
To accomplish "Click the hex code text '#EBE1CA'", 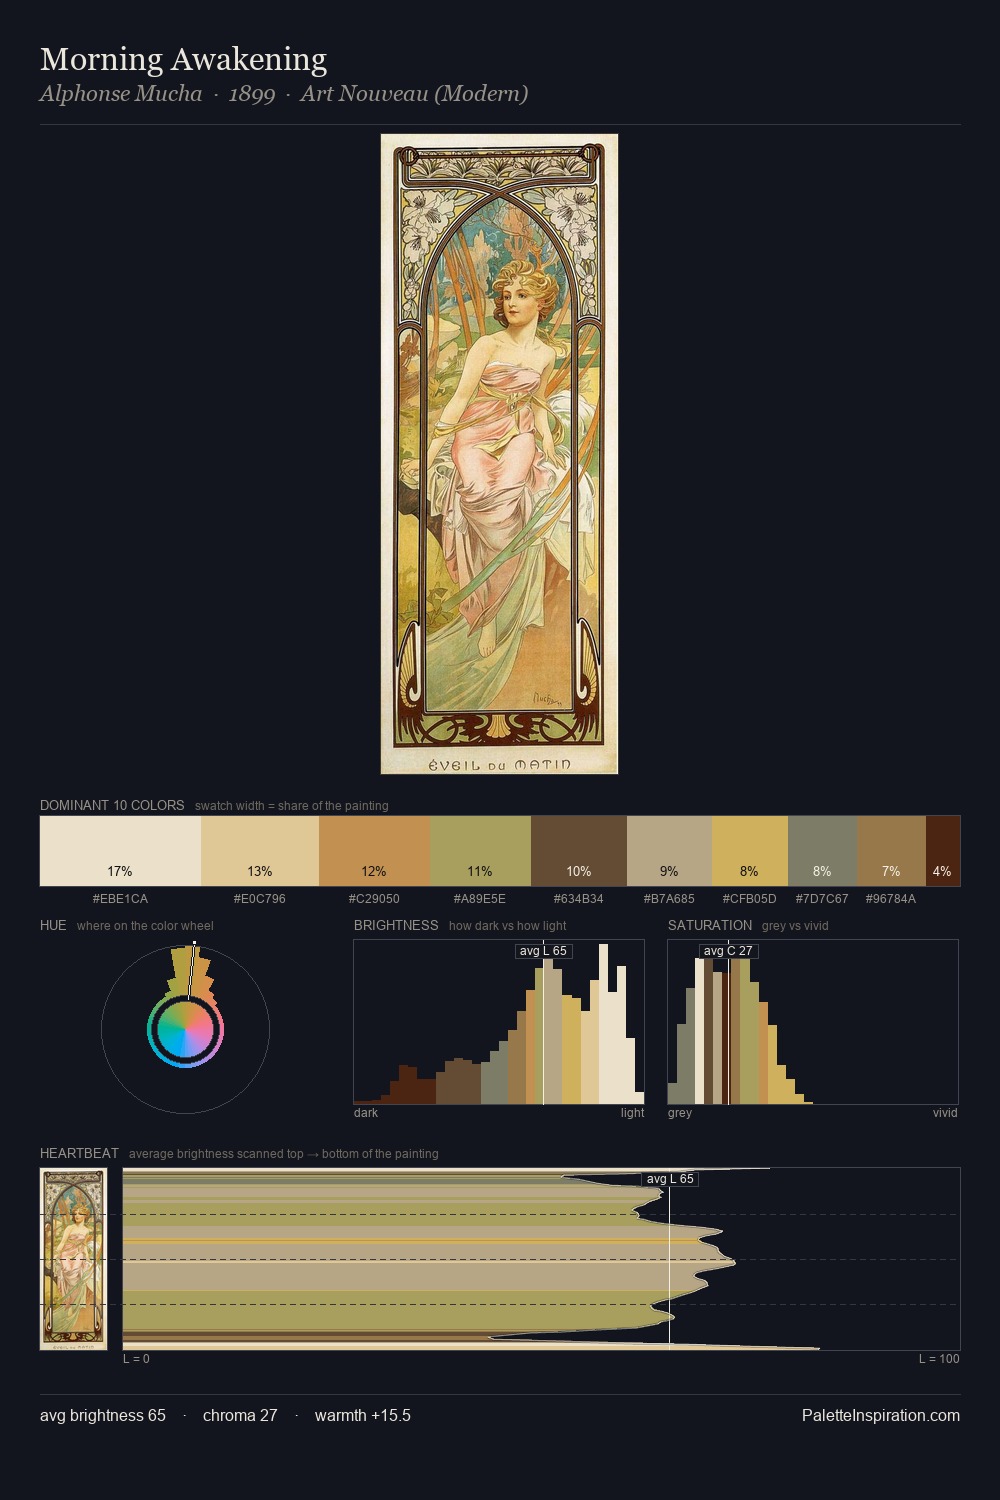I will tap(120, 899).
